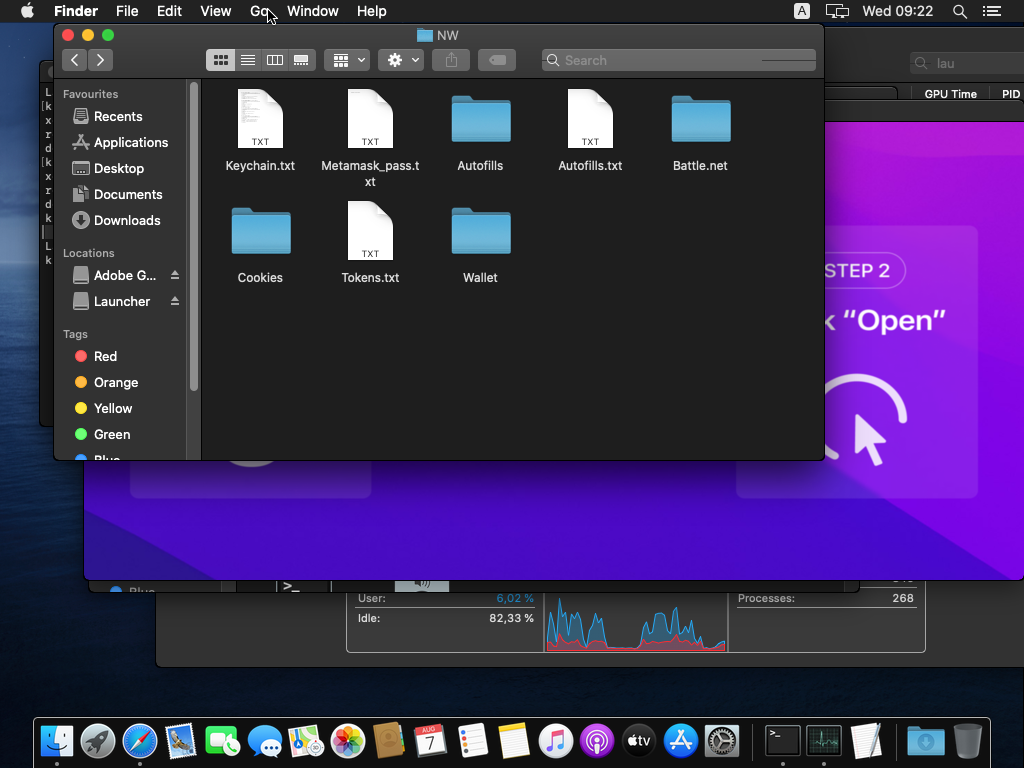The width and height of the screenshot is (1024, 768).
Task: Go back with the left chevron button
Action: pos(75,60)
